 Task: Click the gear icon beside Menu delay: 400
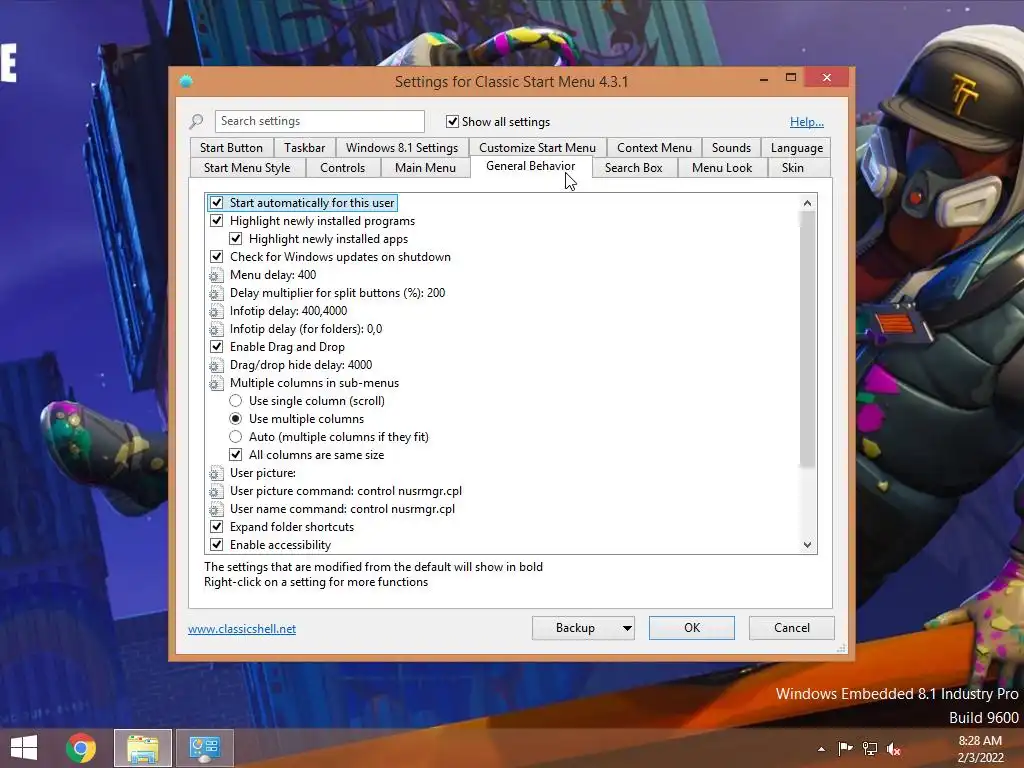(216, 276)
